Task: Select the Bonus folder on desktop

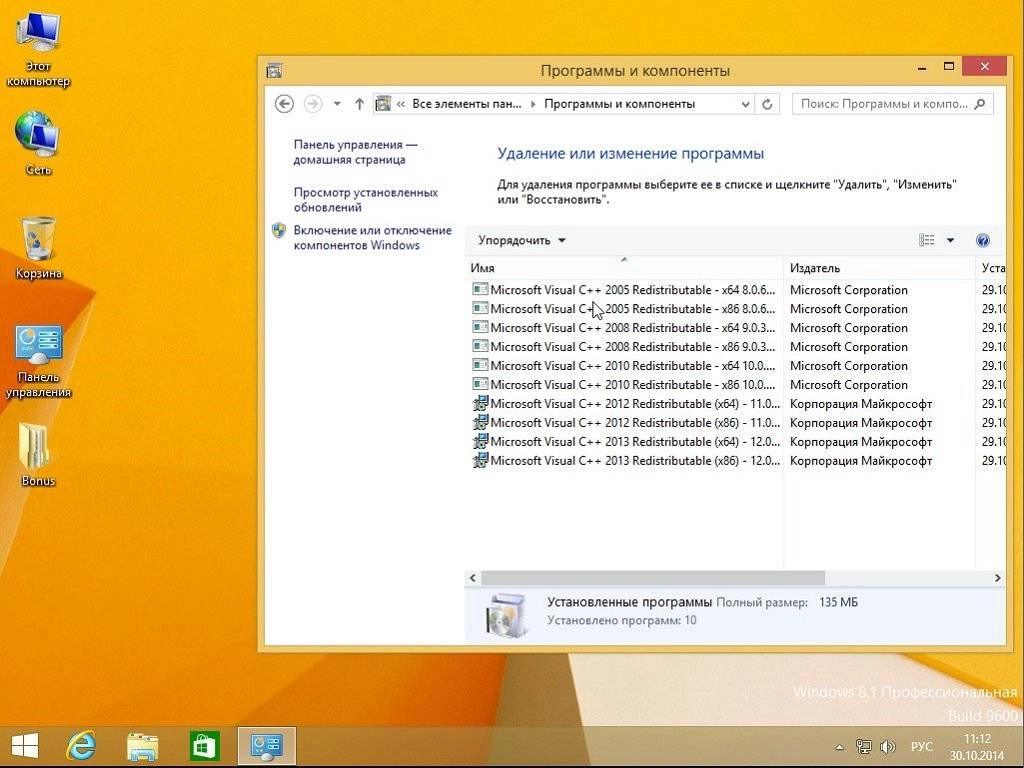Action: click(x=38, y=455)
